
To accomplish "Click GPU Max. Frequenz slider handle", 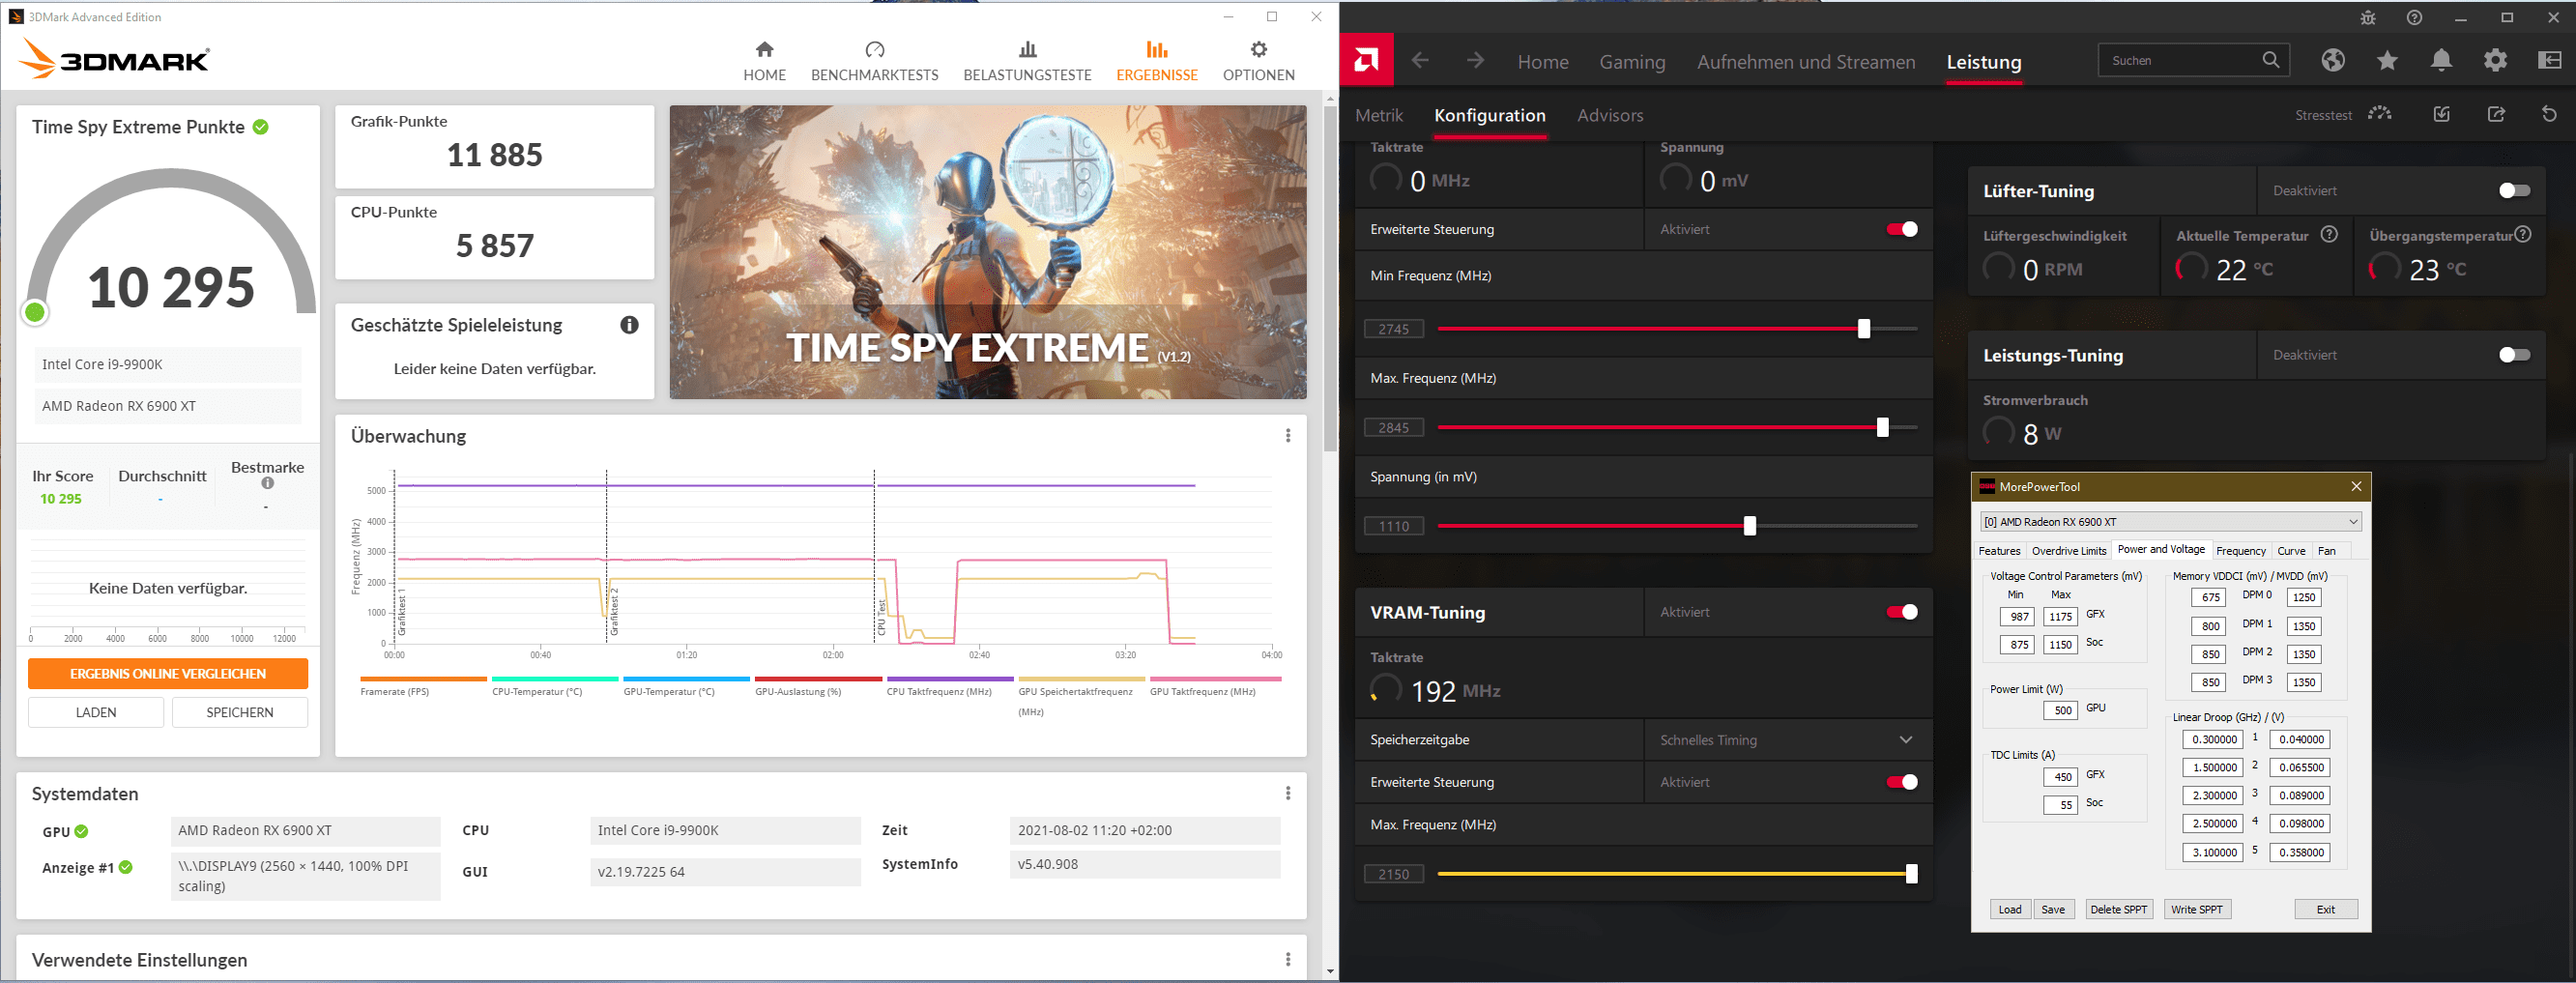I will 1883,428.
